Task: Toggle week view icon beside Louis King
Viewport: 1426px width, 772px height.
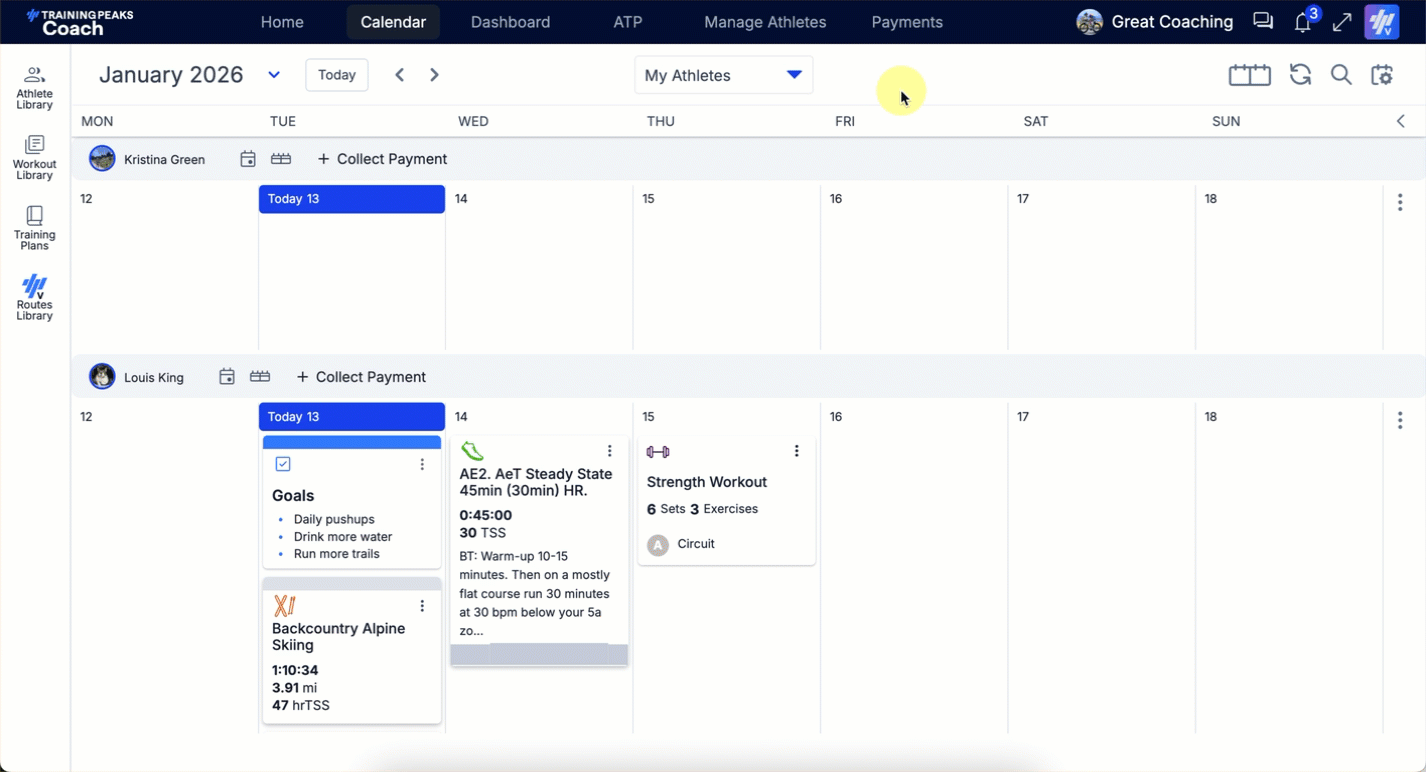Action: [260, 377]
